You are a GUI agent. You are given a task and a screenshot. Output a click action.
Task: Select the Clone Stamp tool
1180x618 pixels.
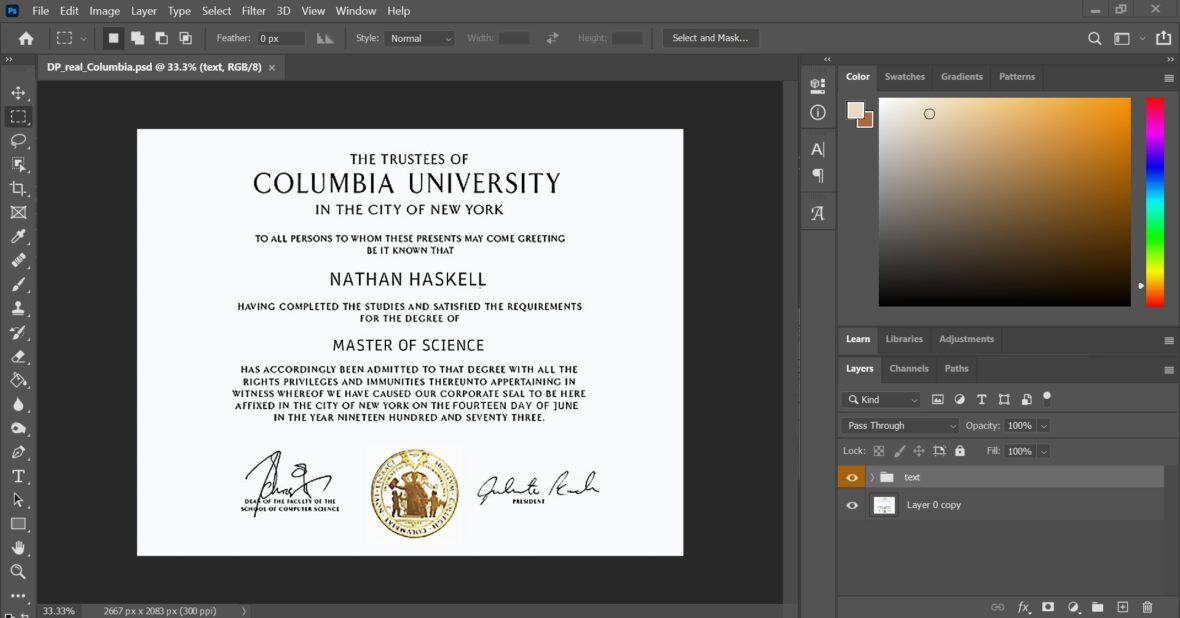point(18,309)
